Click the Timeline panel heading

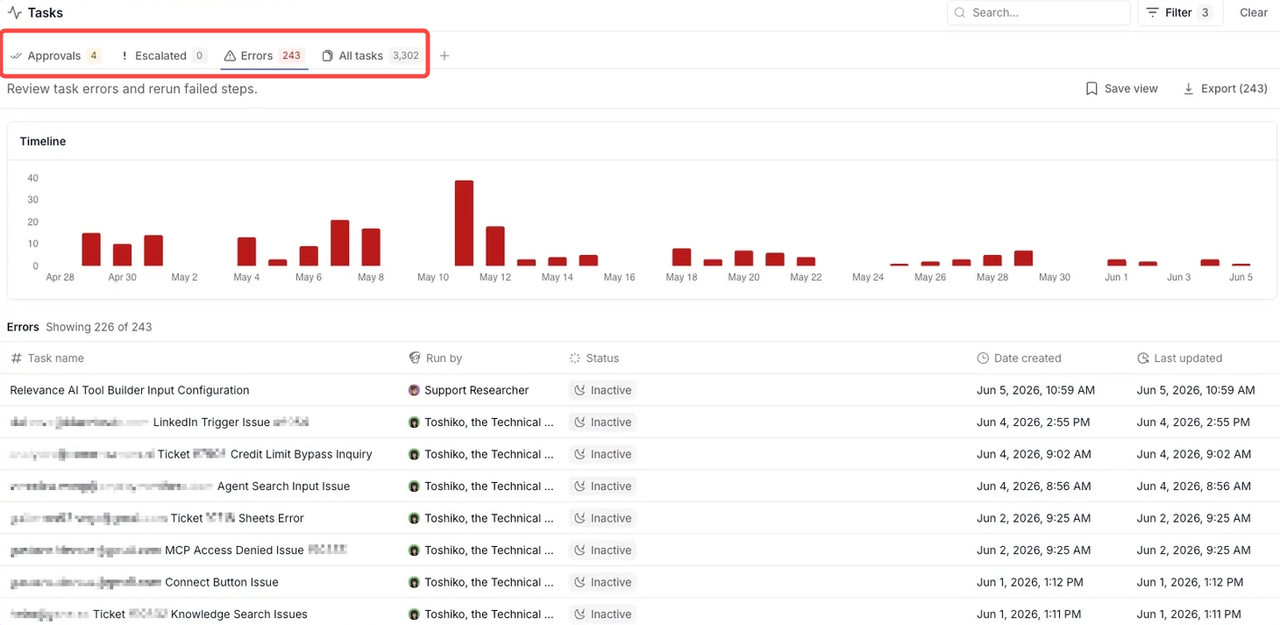[43, 142]
